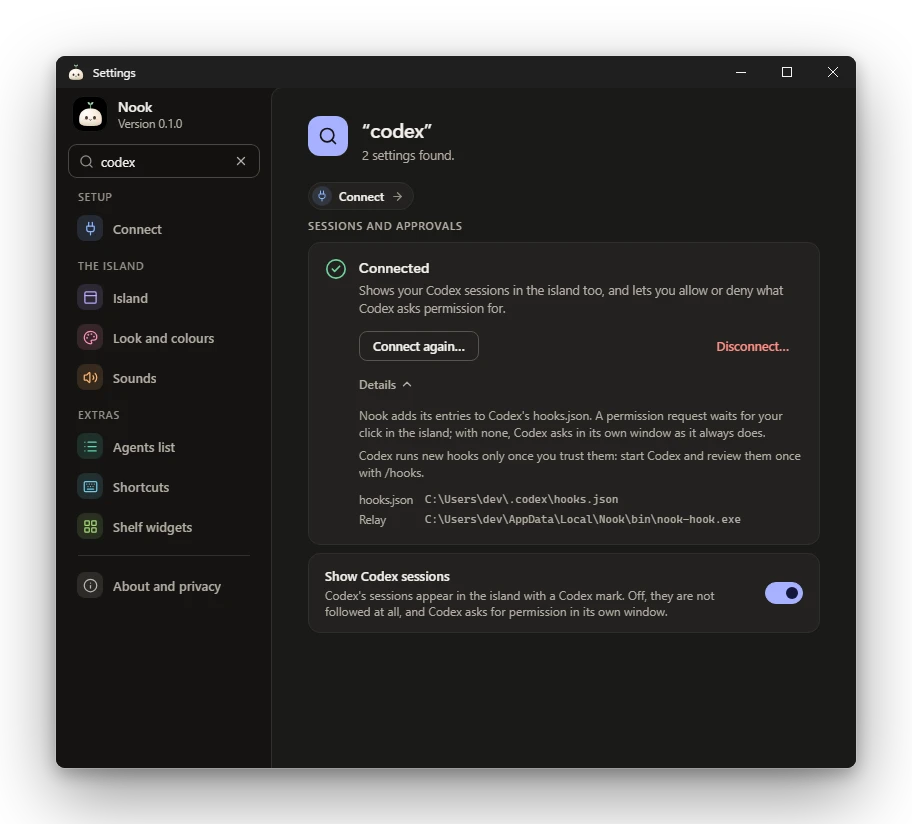912x824 pixels.
Task: Open Connect in the sidebar via its plug icon
Action: click(x=90, y=229)
